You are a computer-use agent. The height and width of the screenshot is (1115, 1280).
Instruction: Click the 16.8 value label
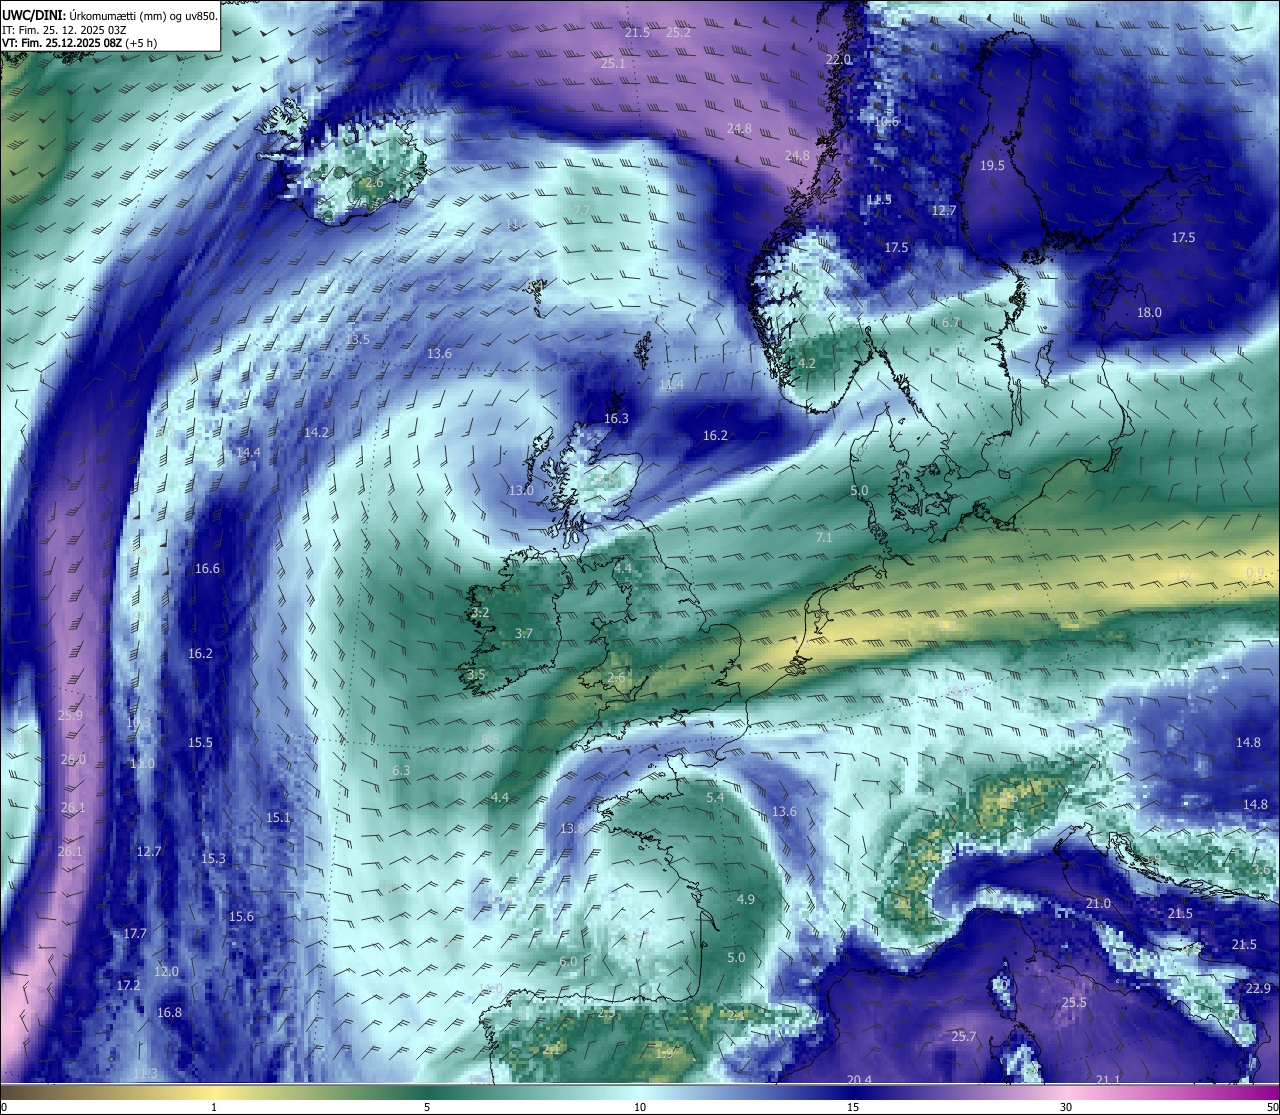click(x=170, y=1013)
